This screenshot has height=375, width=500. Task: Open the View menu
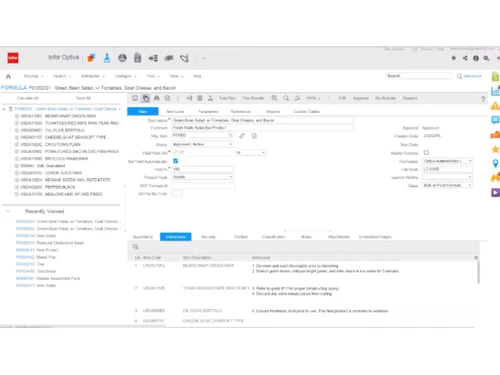pyautogui.click(x=176, y=76)
